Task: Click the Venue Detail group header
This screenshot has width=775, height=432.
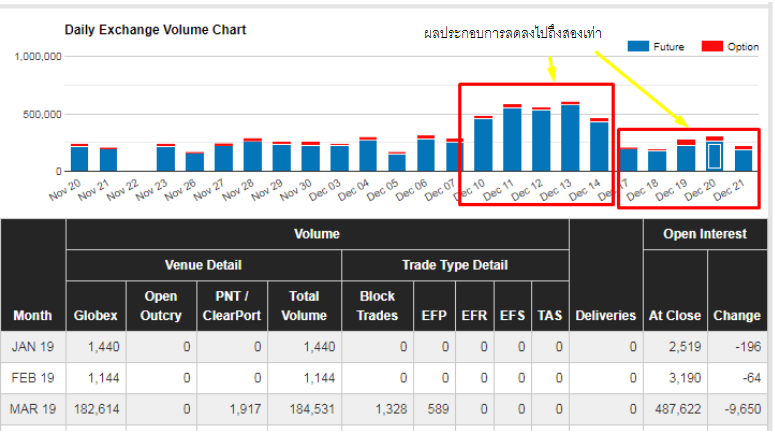Action: pos(203,265)
